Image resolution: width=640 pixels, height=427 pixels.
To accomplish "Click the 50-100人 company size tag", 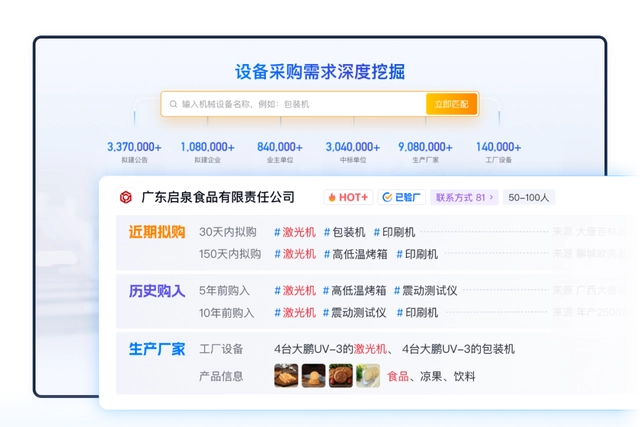I will tap(529, 197).
